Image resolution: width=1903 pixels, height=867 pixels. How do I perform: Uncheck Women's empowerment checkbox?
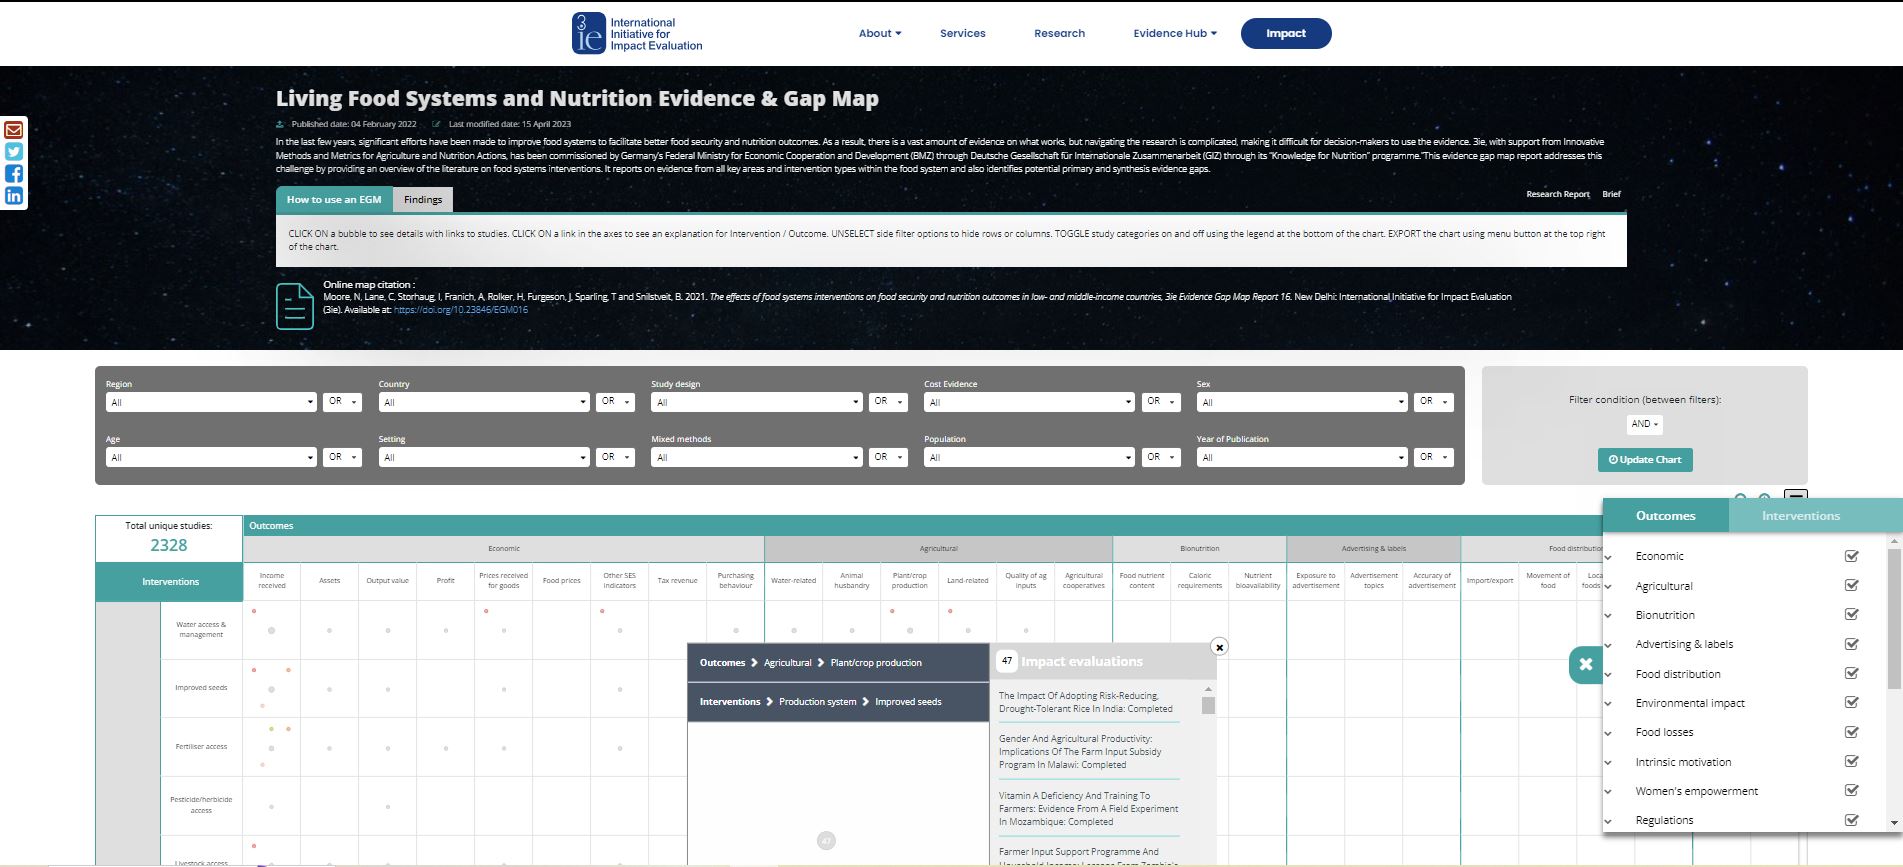[x=1851, y=790]
